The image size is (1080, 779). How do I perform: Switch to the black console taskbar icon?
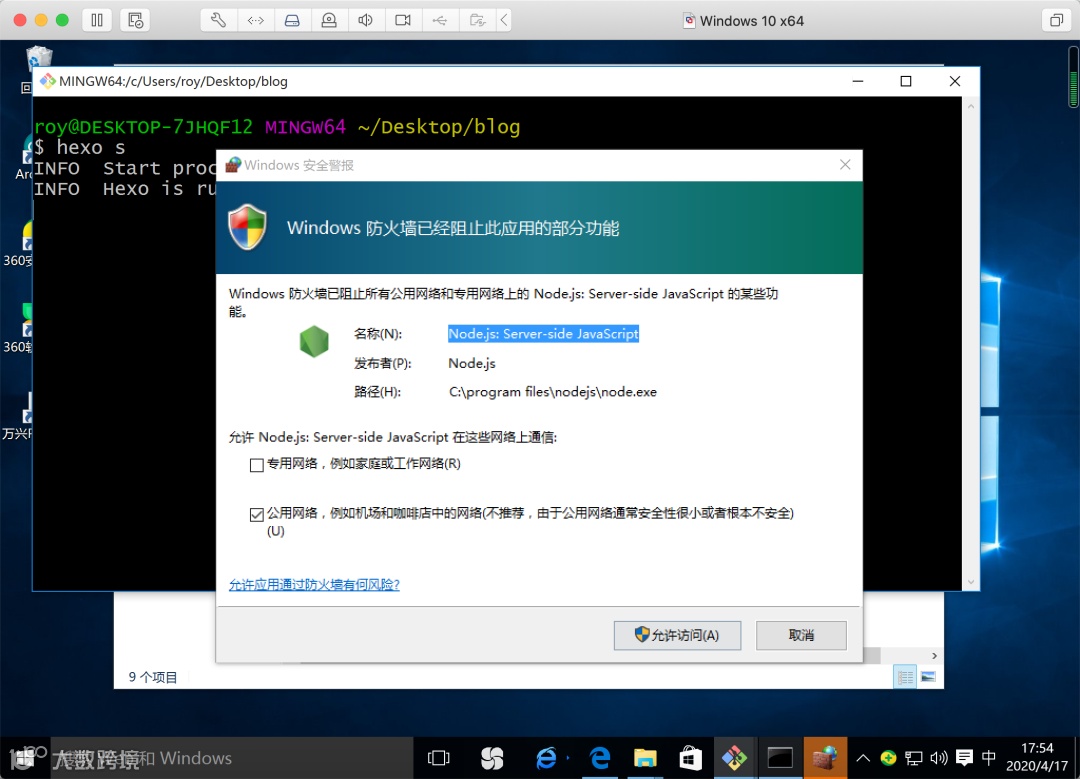point(780,758)
